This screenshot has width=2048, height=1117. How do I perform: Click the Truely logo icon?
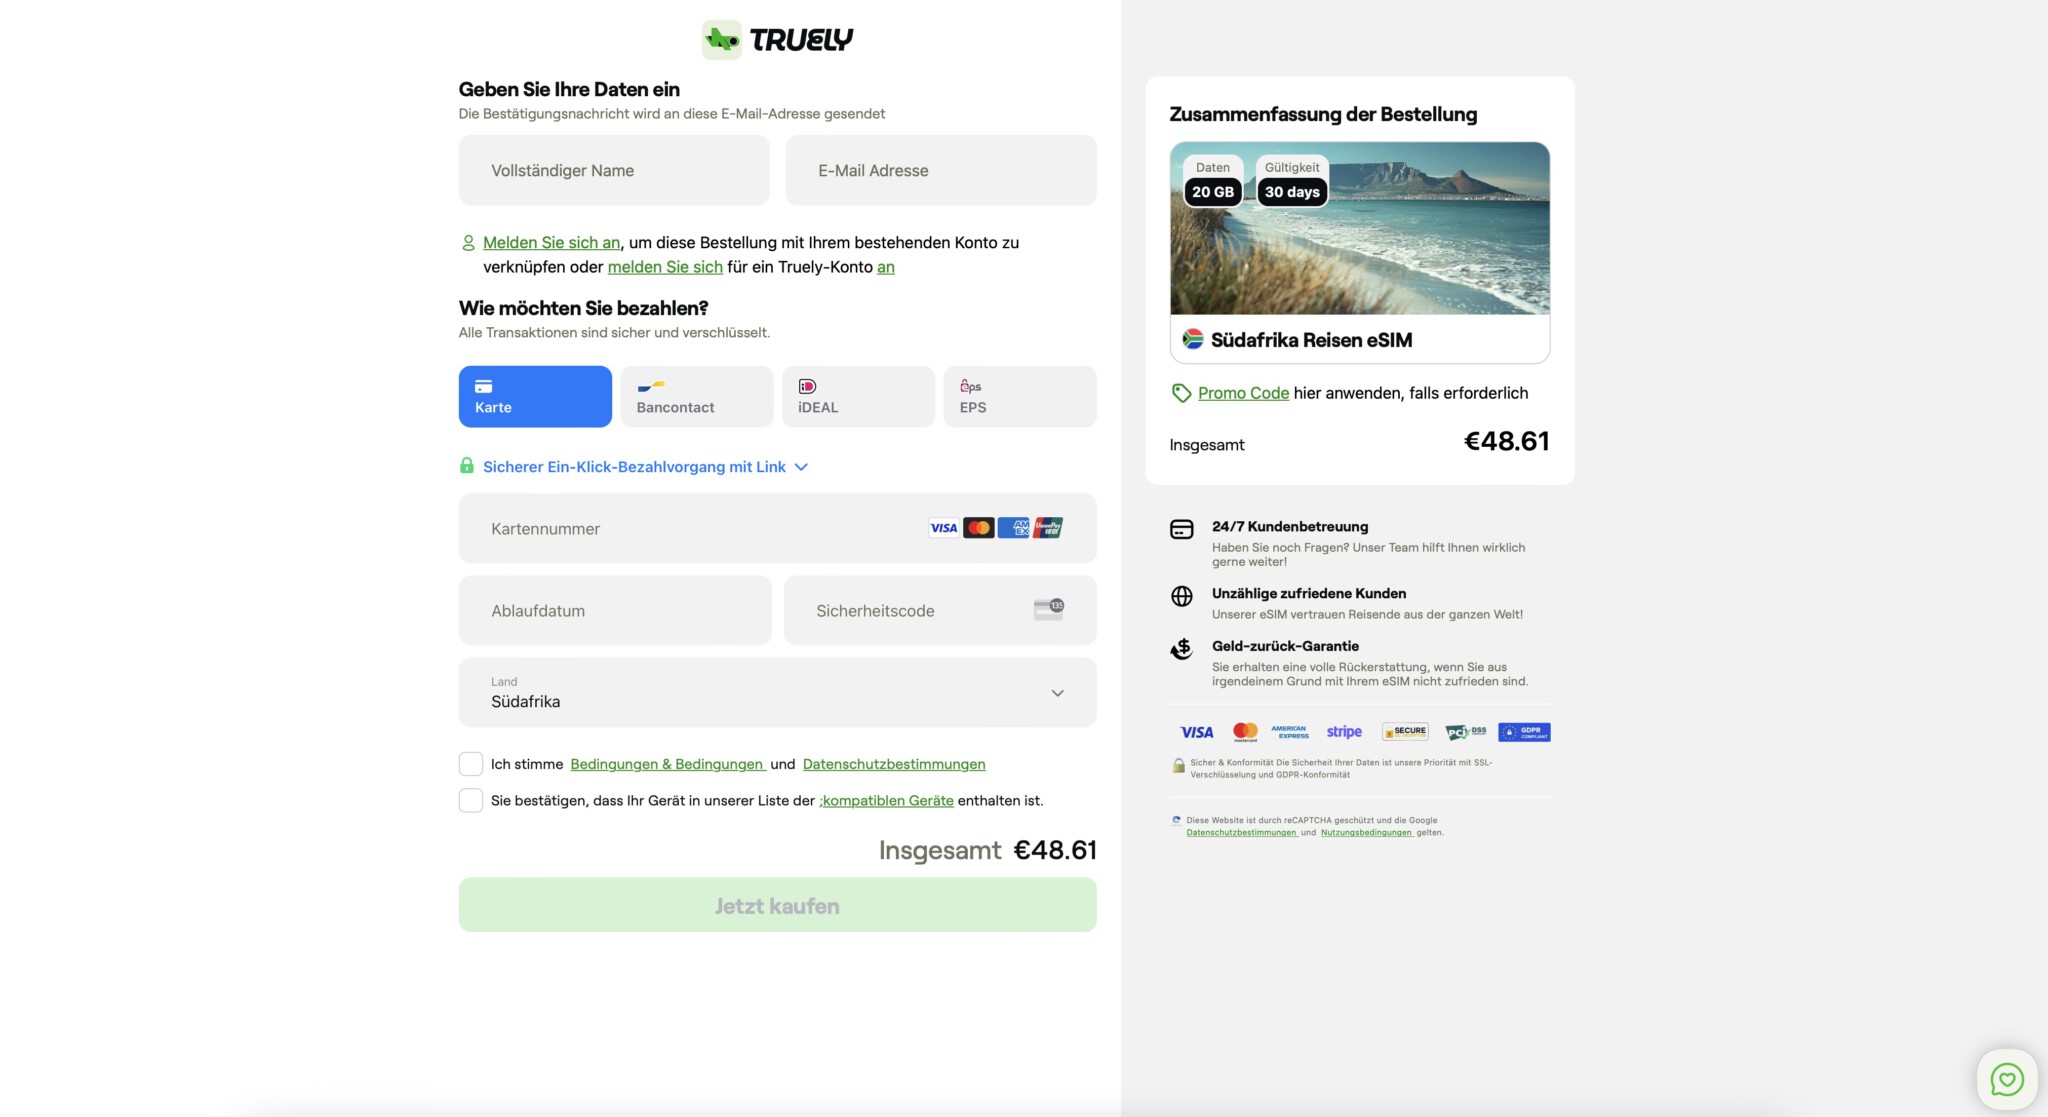pyautogui.click(x=721, y=40)
